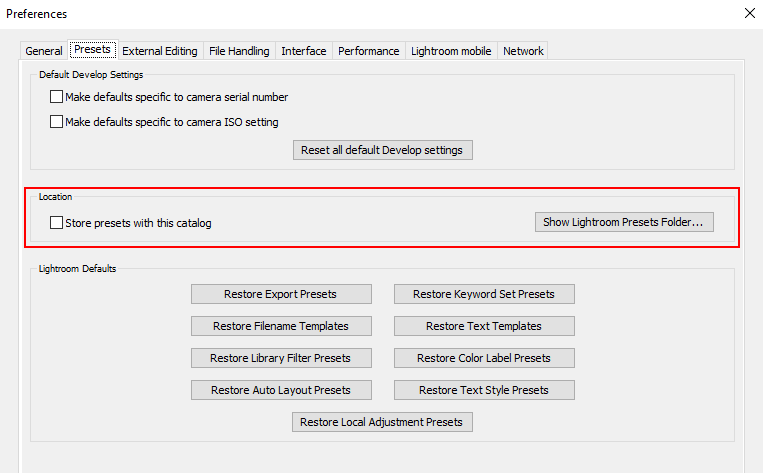Select the Presets tab

tap(92, 50)
